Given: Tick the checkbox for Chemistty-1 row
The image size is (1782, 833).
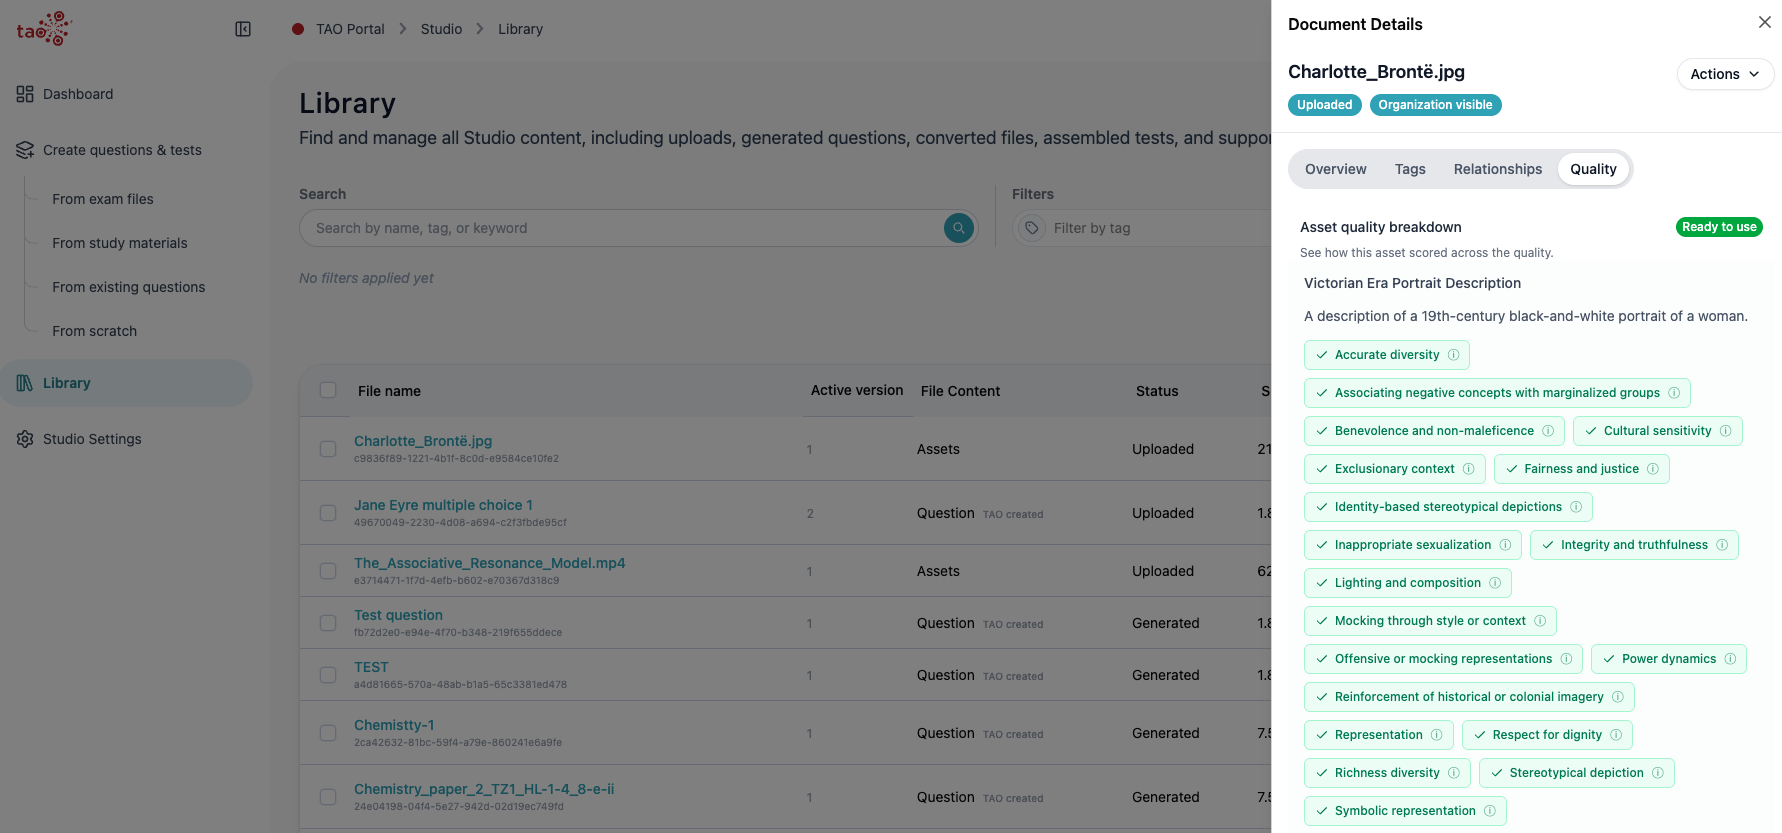Looking at the screenshot, I should click(x=328, y=733).
